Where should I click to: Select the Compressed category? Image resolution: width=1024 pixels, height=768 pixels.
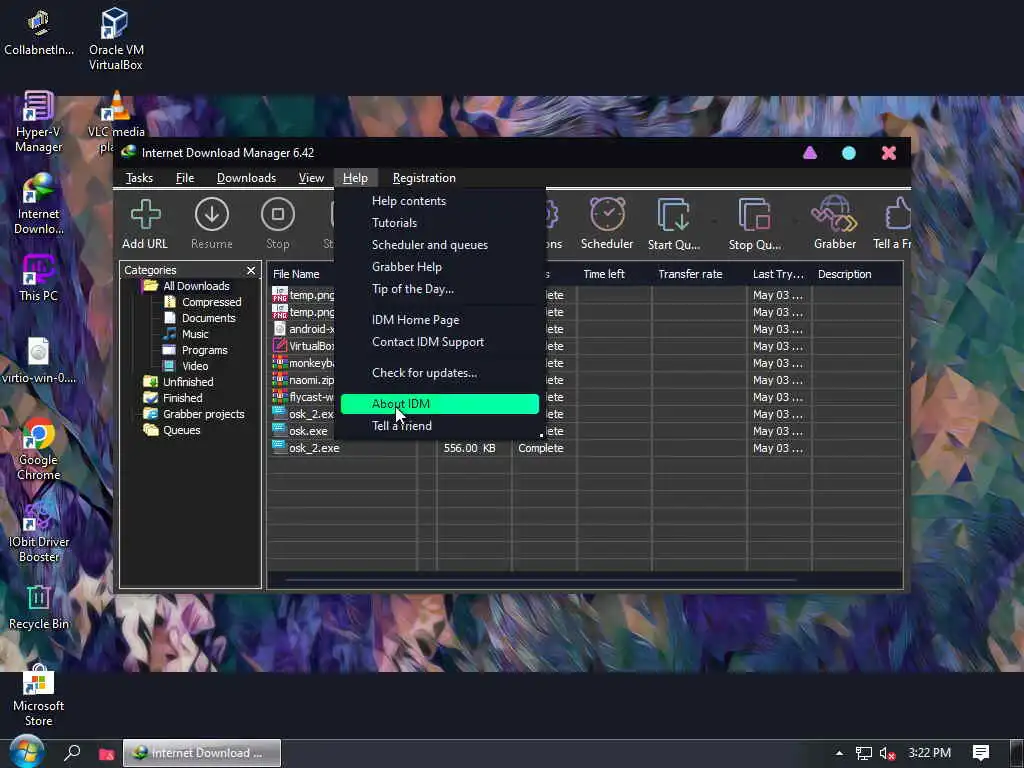(x=202, y=302)
